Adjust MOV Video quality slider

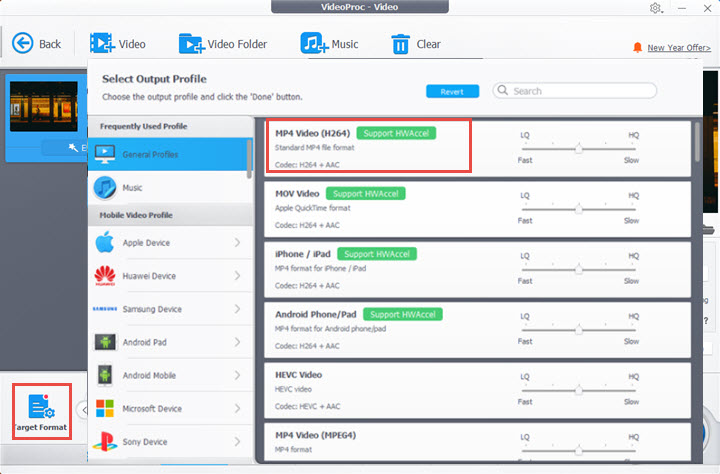pyautogui.click(x=579, y=209)
